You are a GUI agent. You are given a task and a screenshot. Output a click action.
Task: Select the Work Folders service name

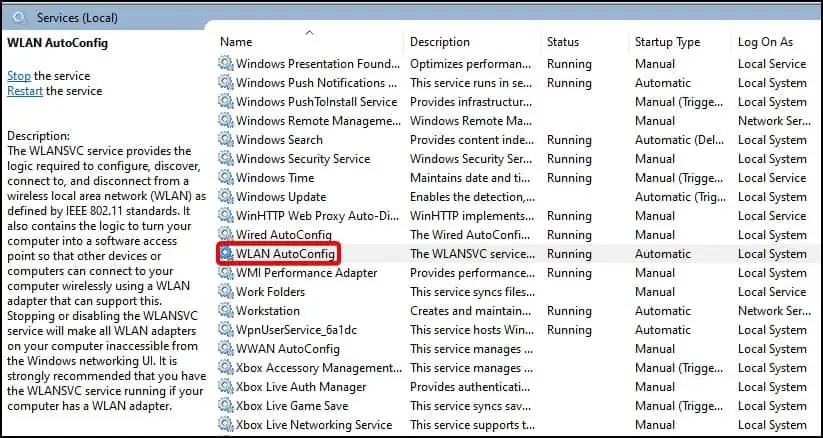point(270,292)
